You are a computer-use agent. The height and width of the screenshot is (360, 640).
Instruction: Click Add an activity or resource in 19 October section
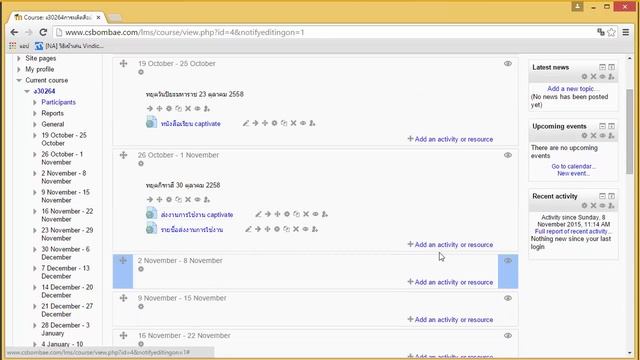(x=450, y=139)
